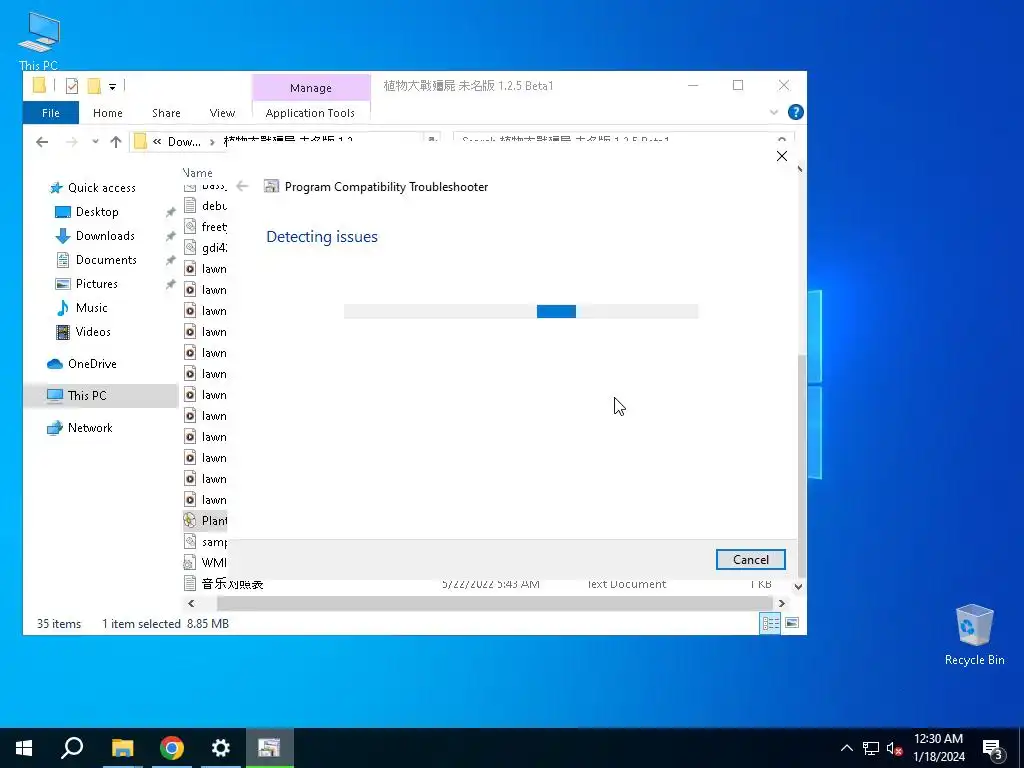Select the freet file in list
This screenshot has height=768, width=1024.
pos(205,227)
